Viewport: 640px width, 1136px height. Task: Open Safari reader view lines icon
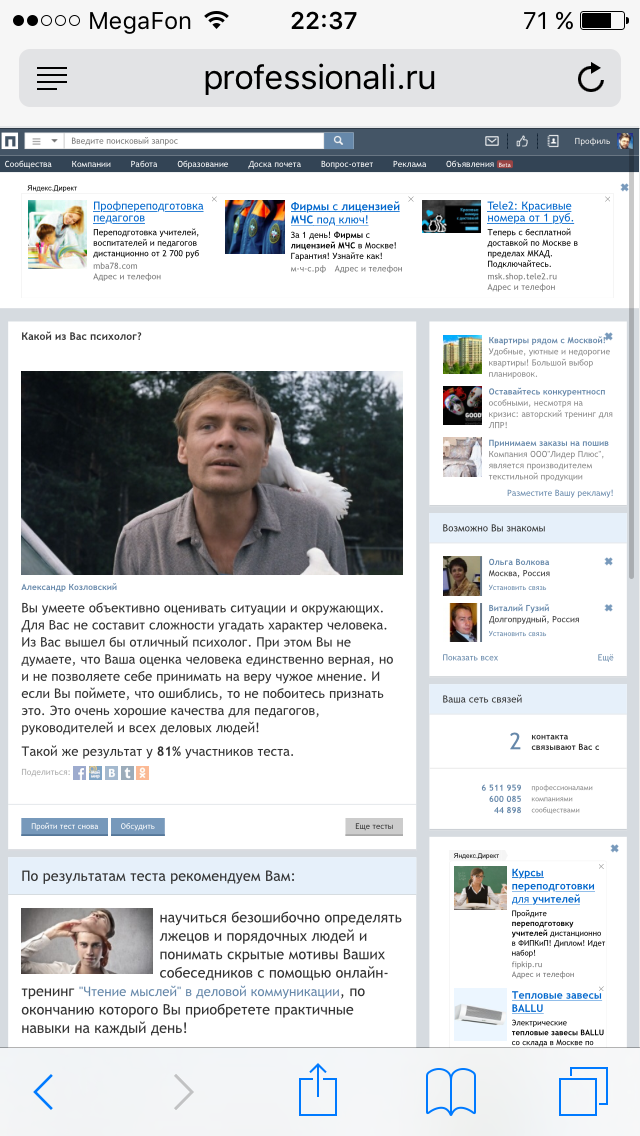pyautogui.click(x=52, y=78)
